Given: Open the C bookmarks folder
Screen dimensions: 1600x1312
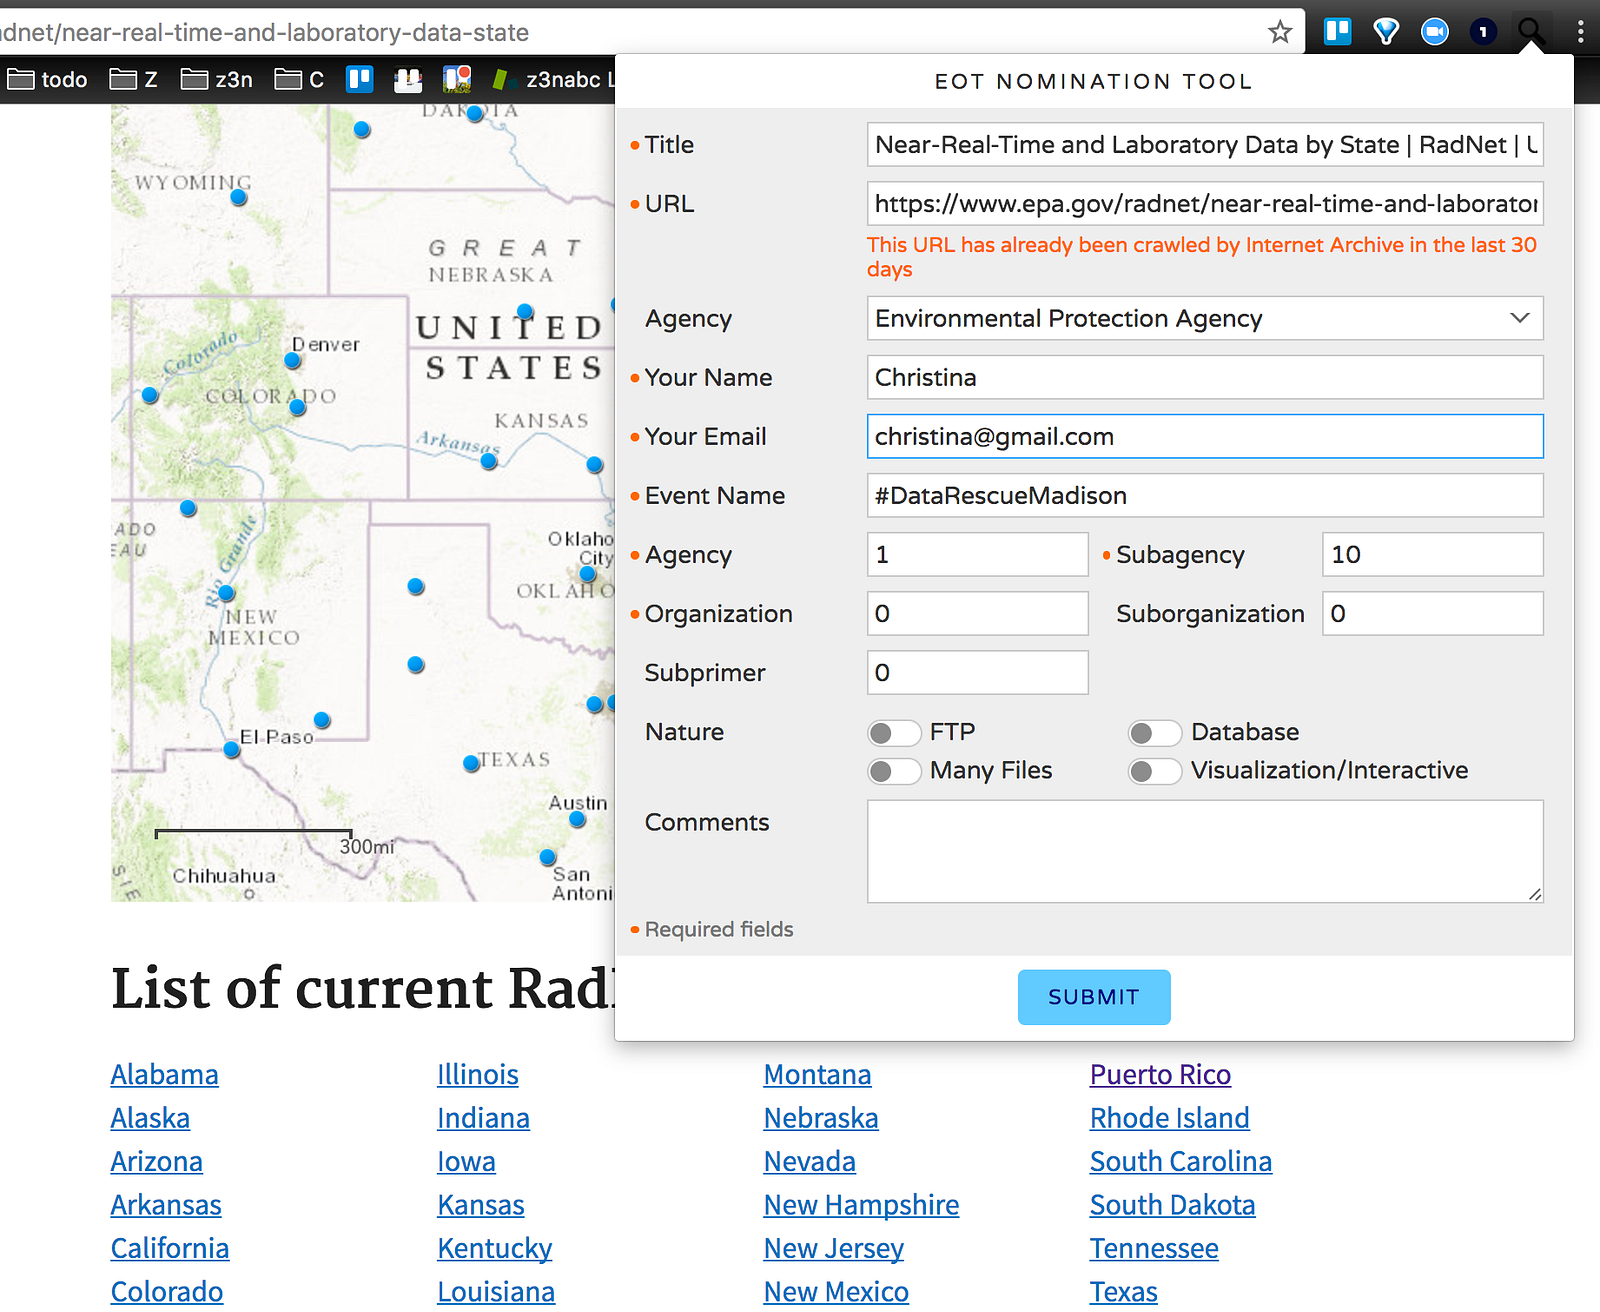Looking at the screenshot, I should tap(300, 79).
